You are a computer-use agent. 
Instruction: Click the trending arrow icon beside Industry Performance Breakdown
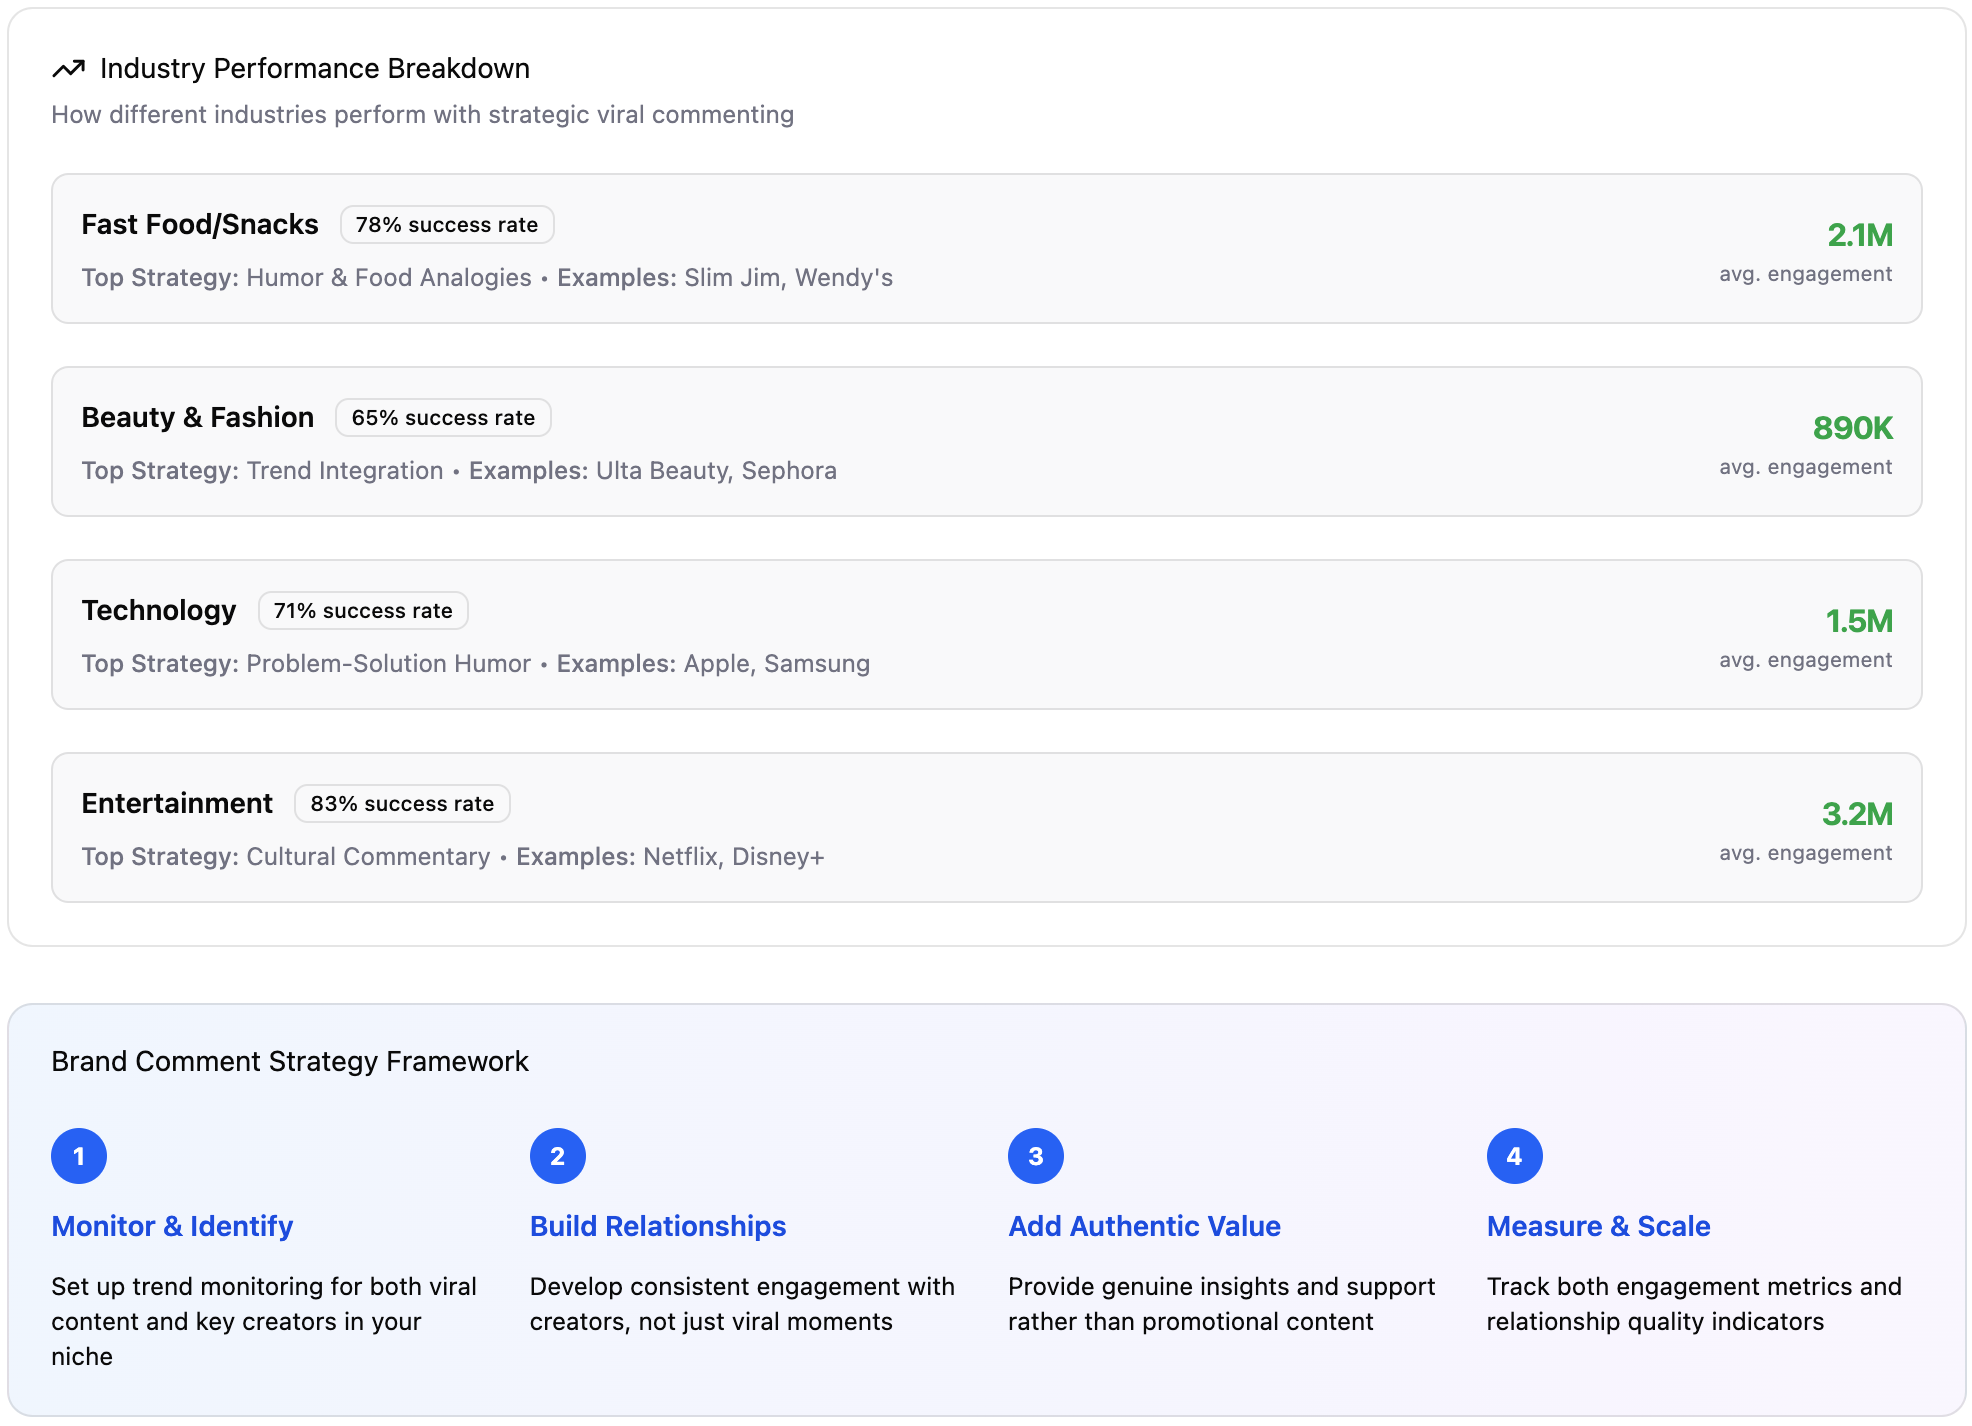pos(68,69)
